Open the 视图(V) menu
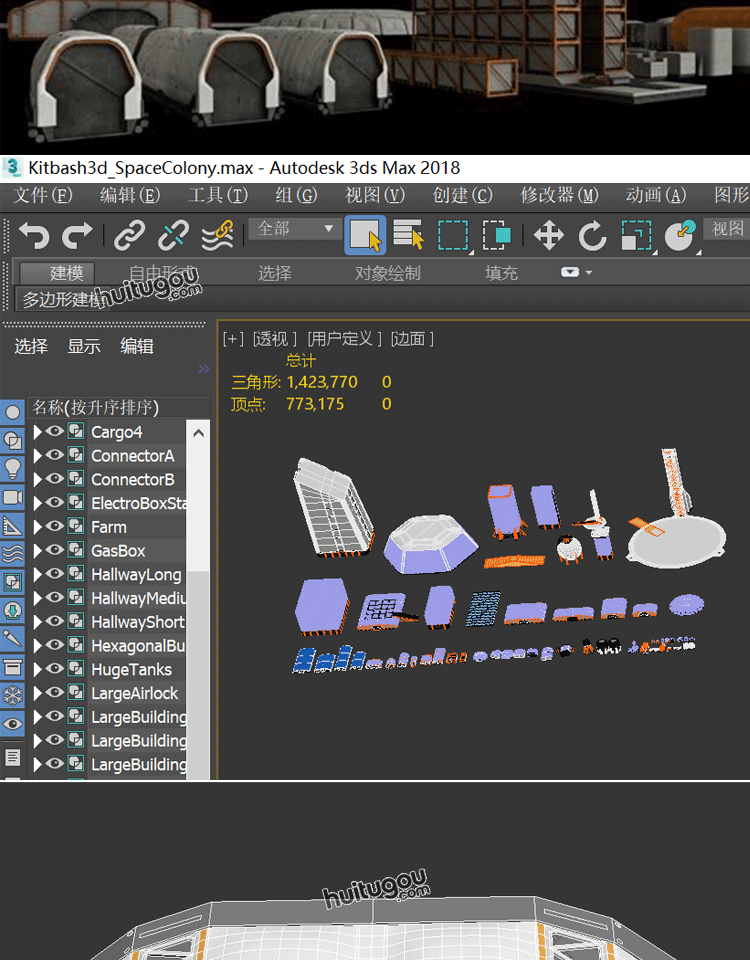Screen dimensions: 750x960 (x=375, y=195)
